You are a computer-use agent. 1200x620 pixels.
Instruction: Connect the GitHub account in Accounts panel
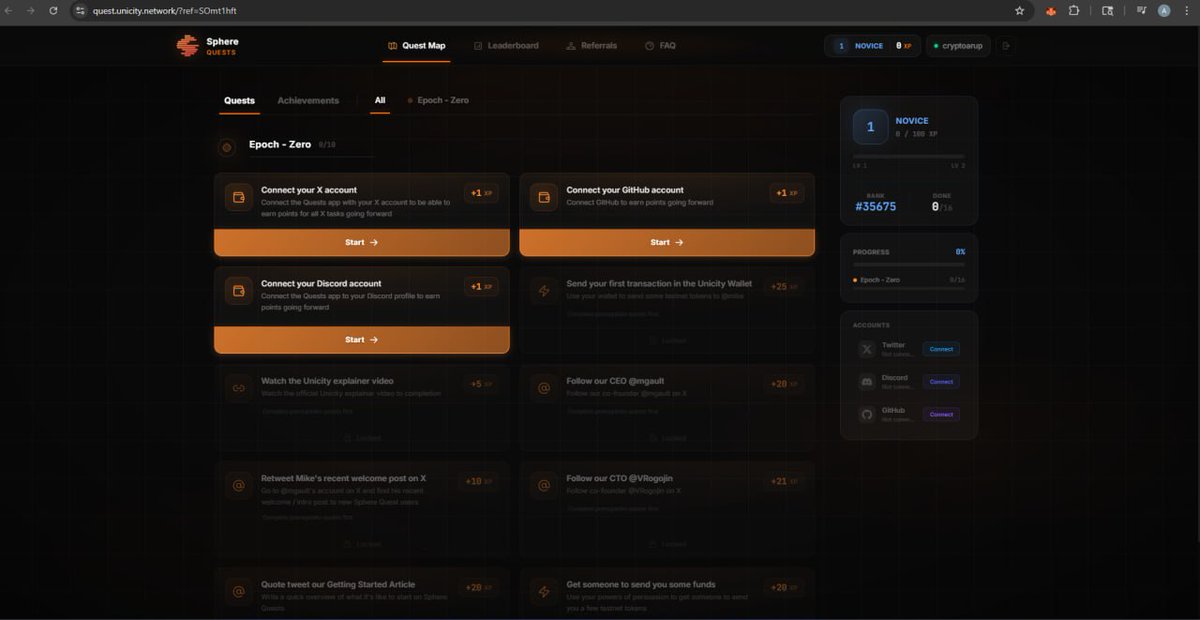point(941,414)
